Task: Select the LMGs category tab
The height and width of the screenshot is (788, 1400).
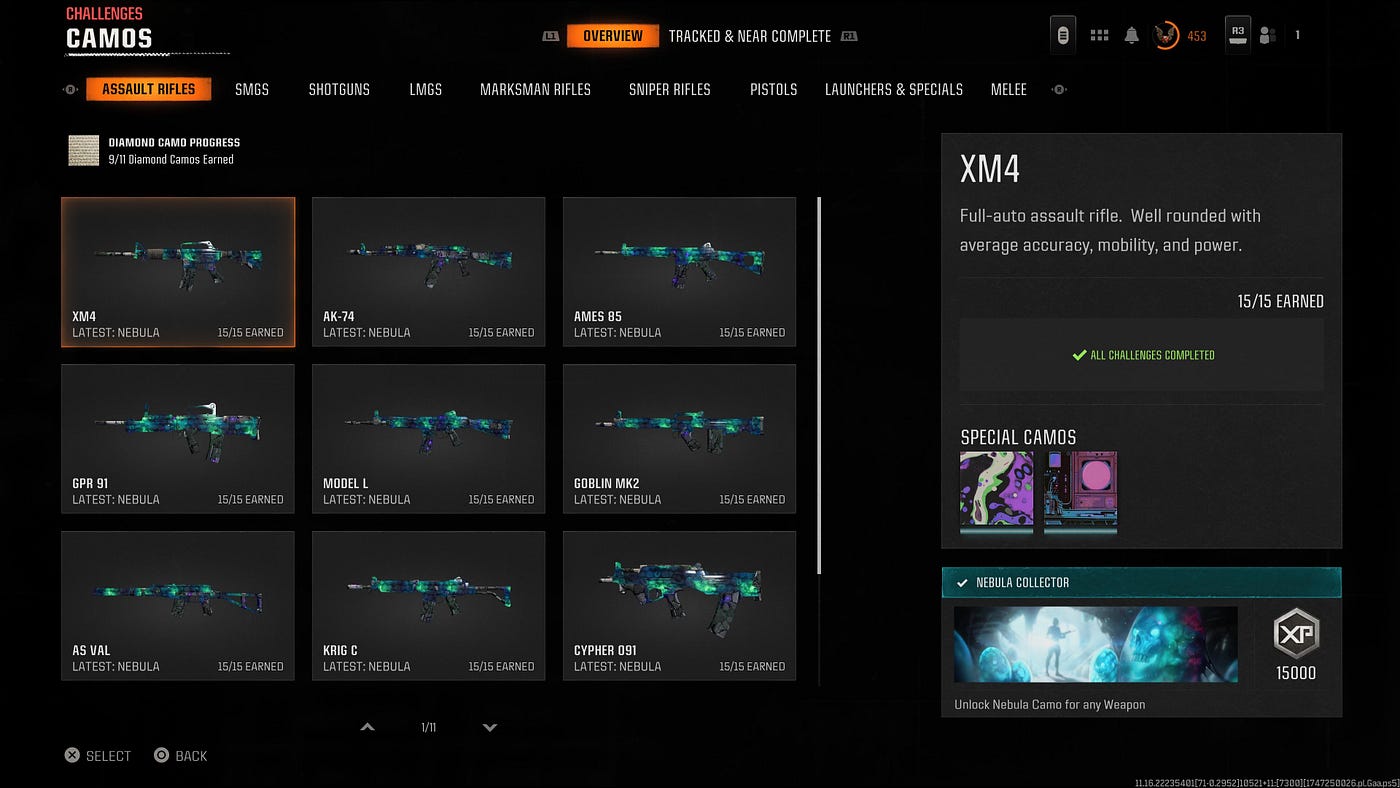Action: 425,90
